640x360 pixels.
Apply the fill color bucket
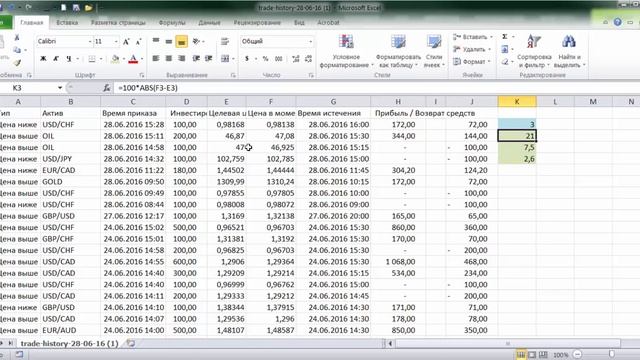click(115, 59)
